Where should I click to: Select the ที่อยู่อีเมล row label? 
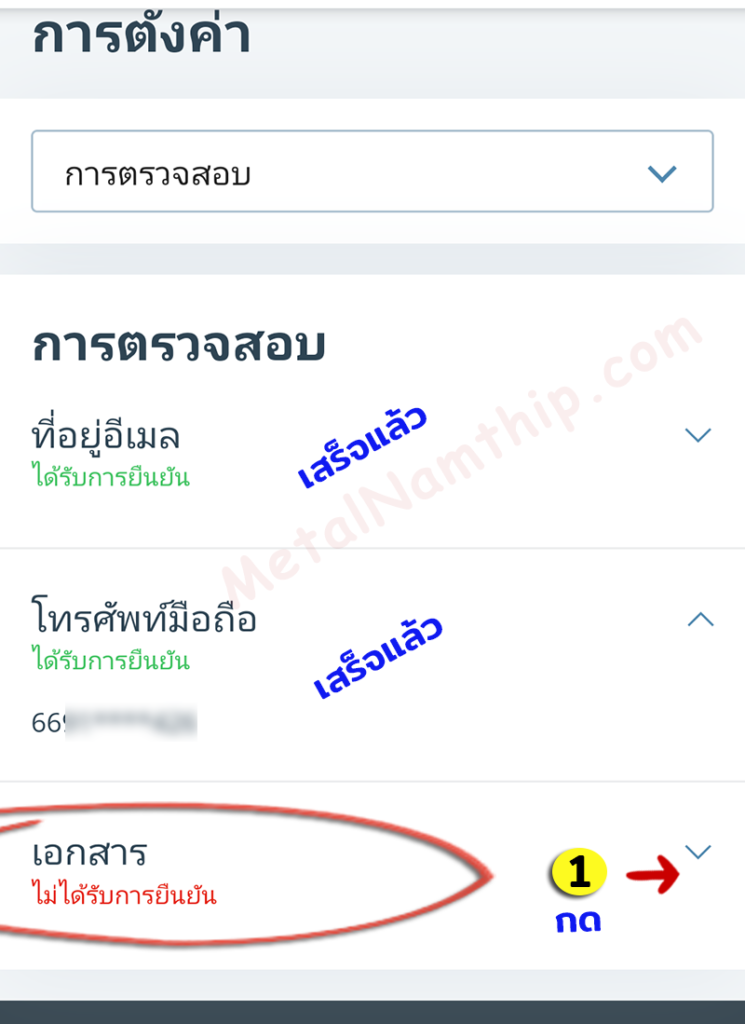(x=106, y=435)
